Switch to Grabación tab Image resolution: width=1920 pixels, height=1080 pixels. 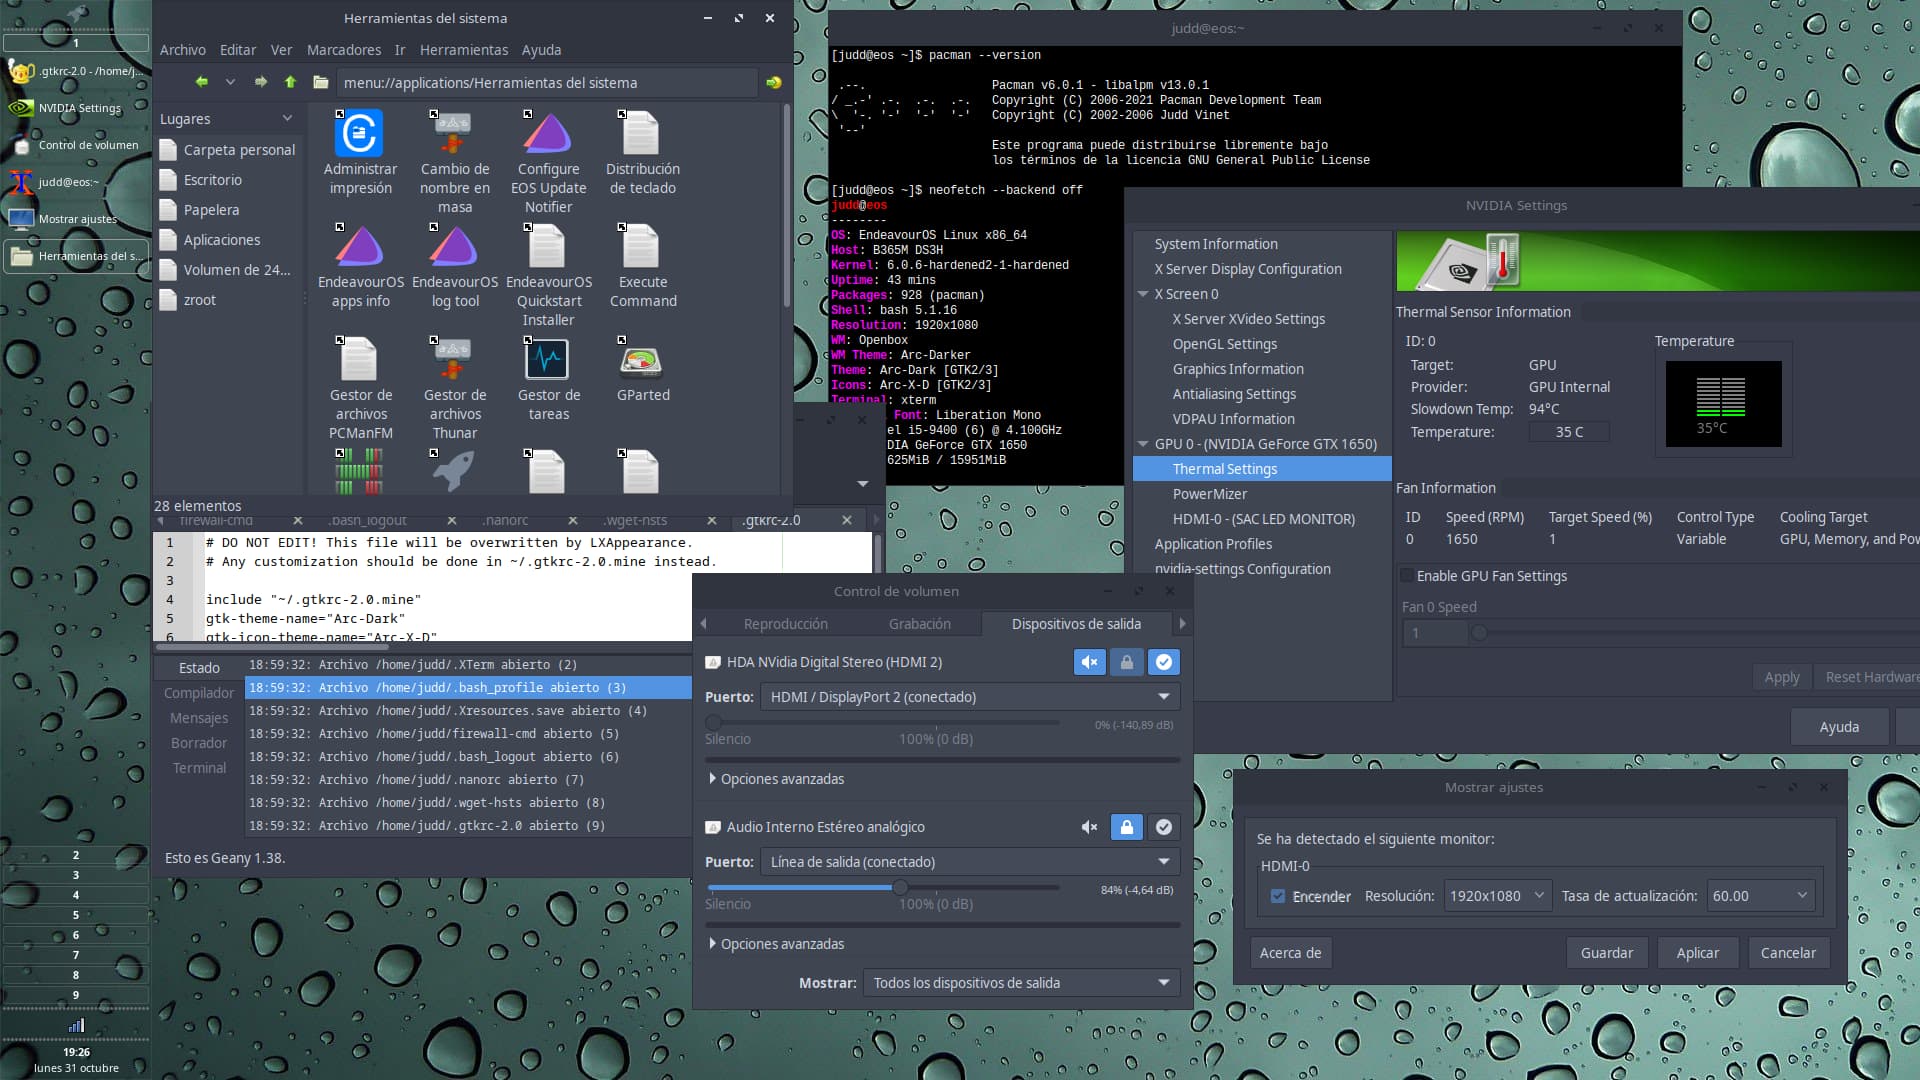coord(919,624)
